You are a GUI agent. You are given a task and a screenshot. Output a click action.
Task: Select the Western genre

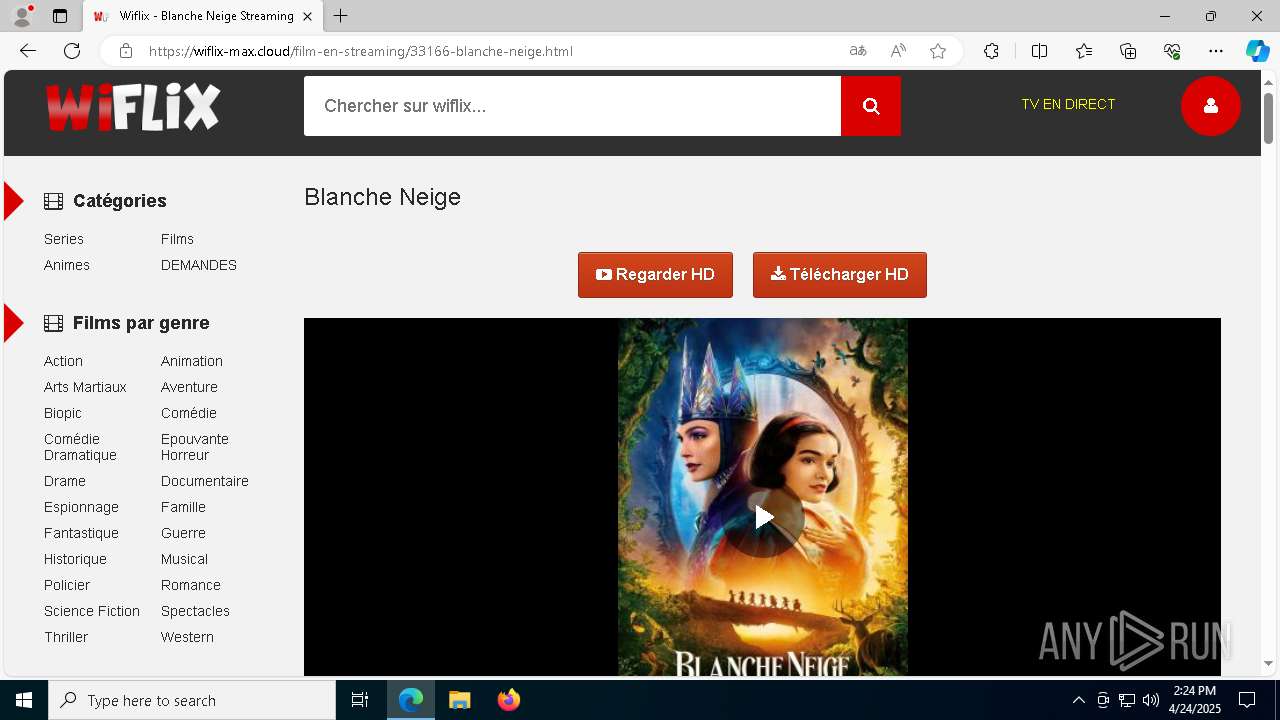[187, 637]
